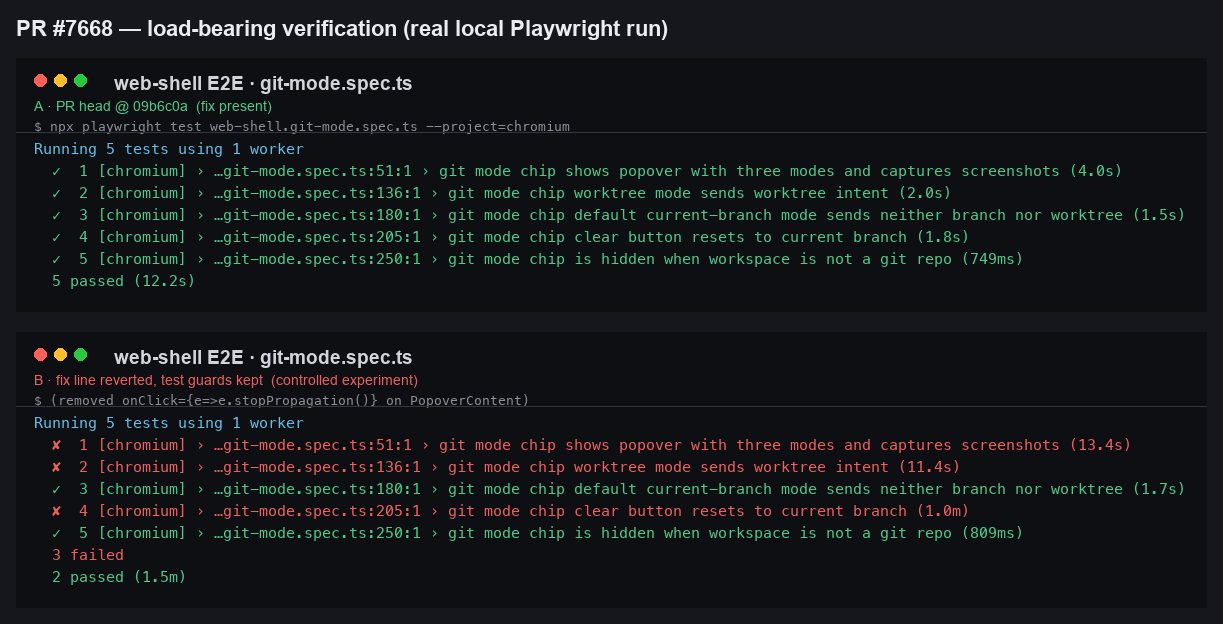The image size is (1223, 624).
Task: Click the green dot in panel A header
Action: click(81, 81)
